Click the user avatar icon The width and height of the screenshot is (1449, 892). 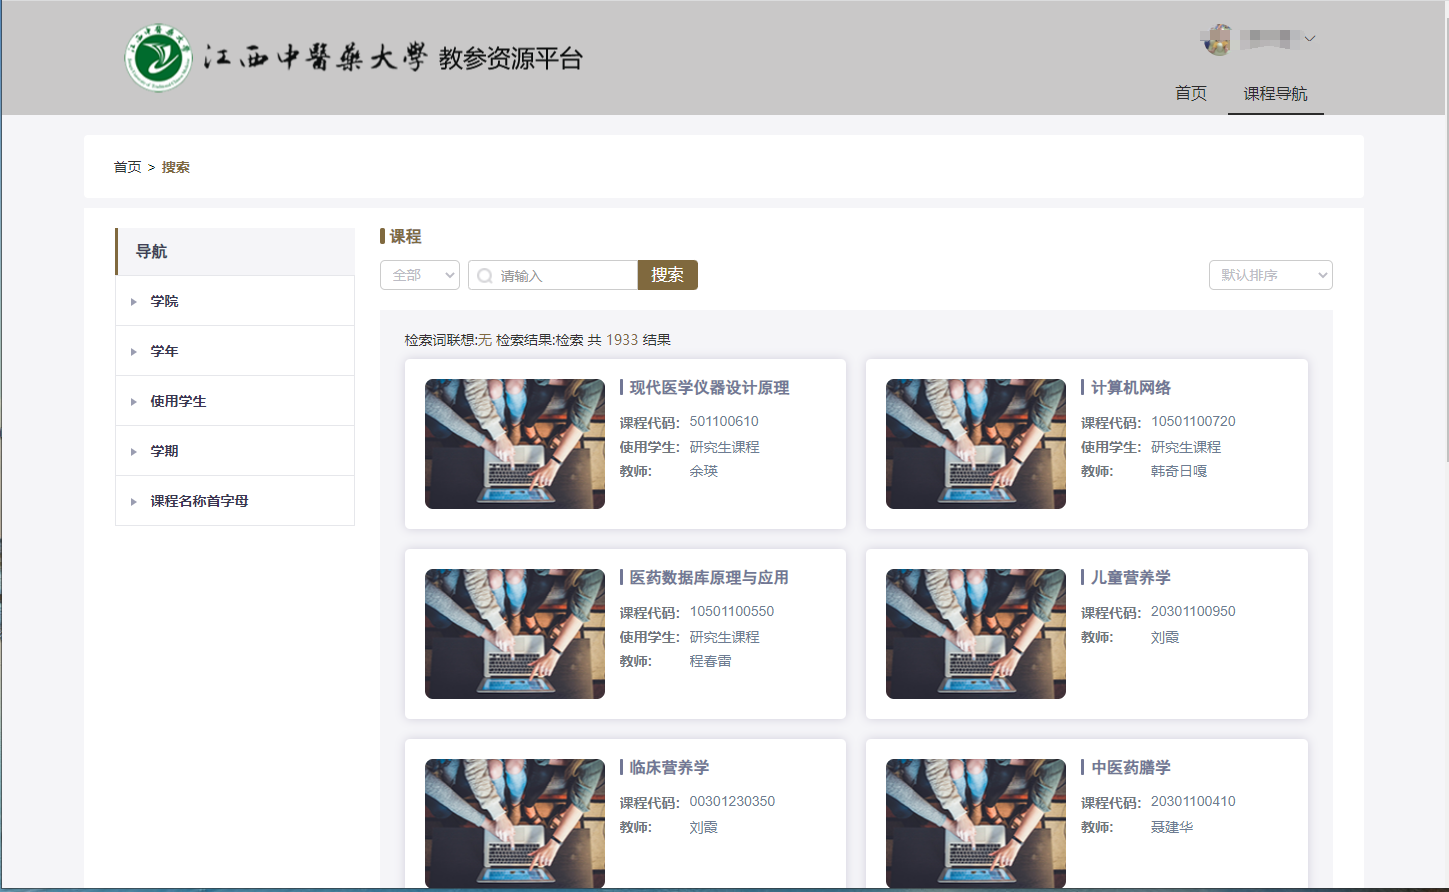(x=1216, y=40)
